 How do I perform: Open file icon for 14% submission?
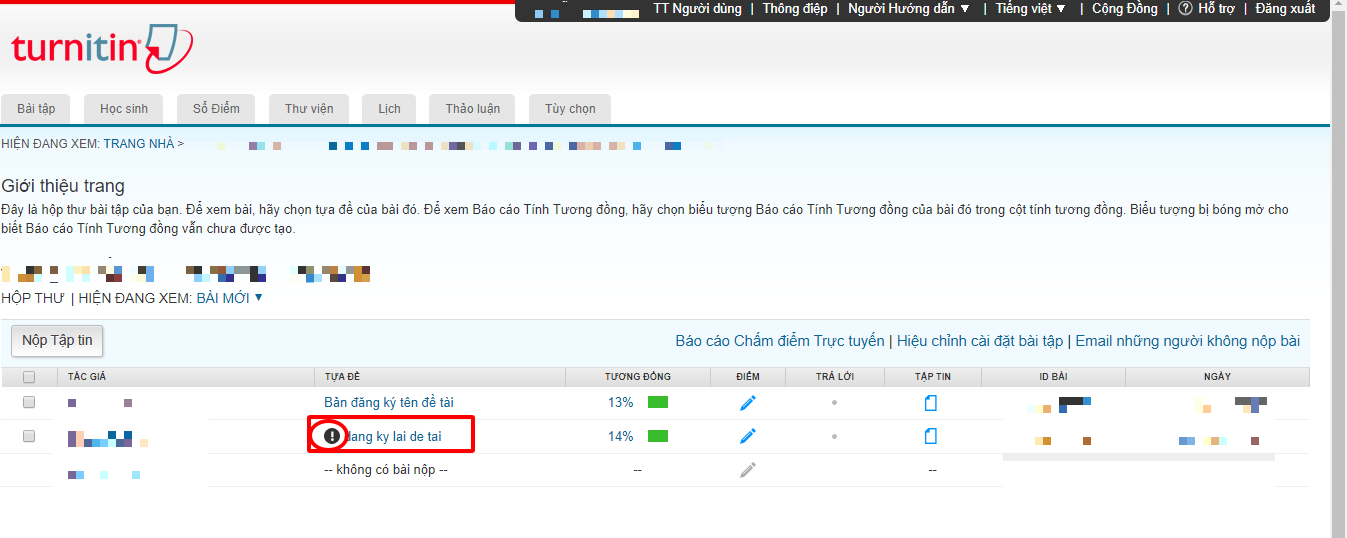(931, 436)
